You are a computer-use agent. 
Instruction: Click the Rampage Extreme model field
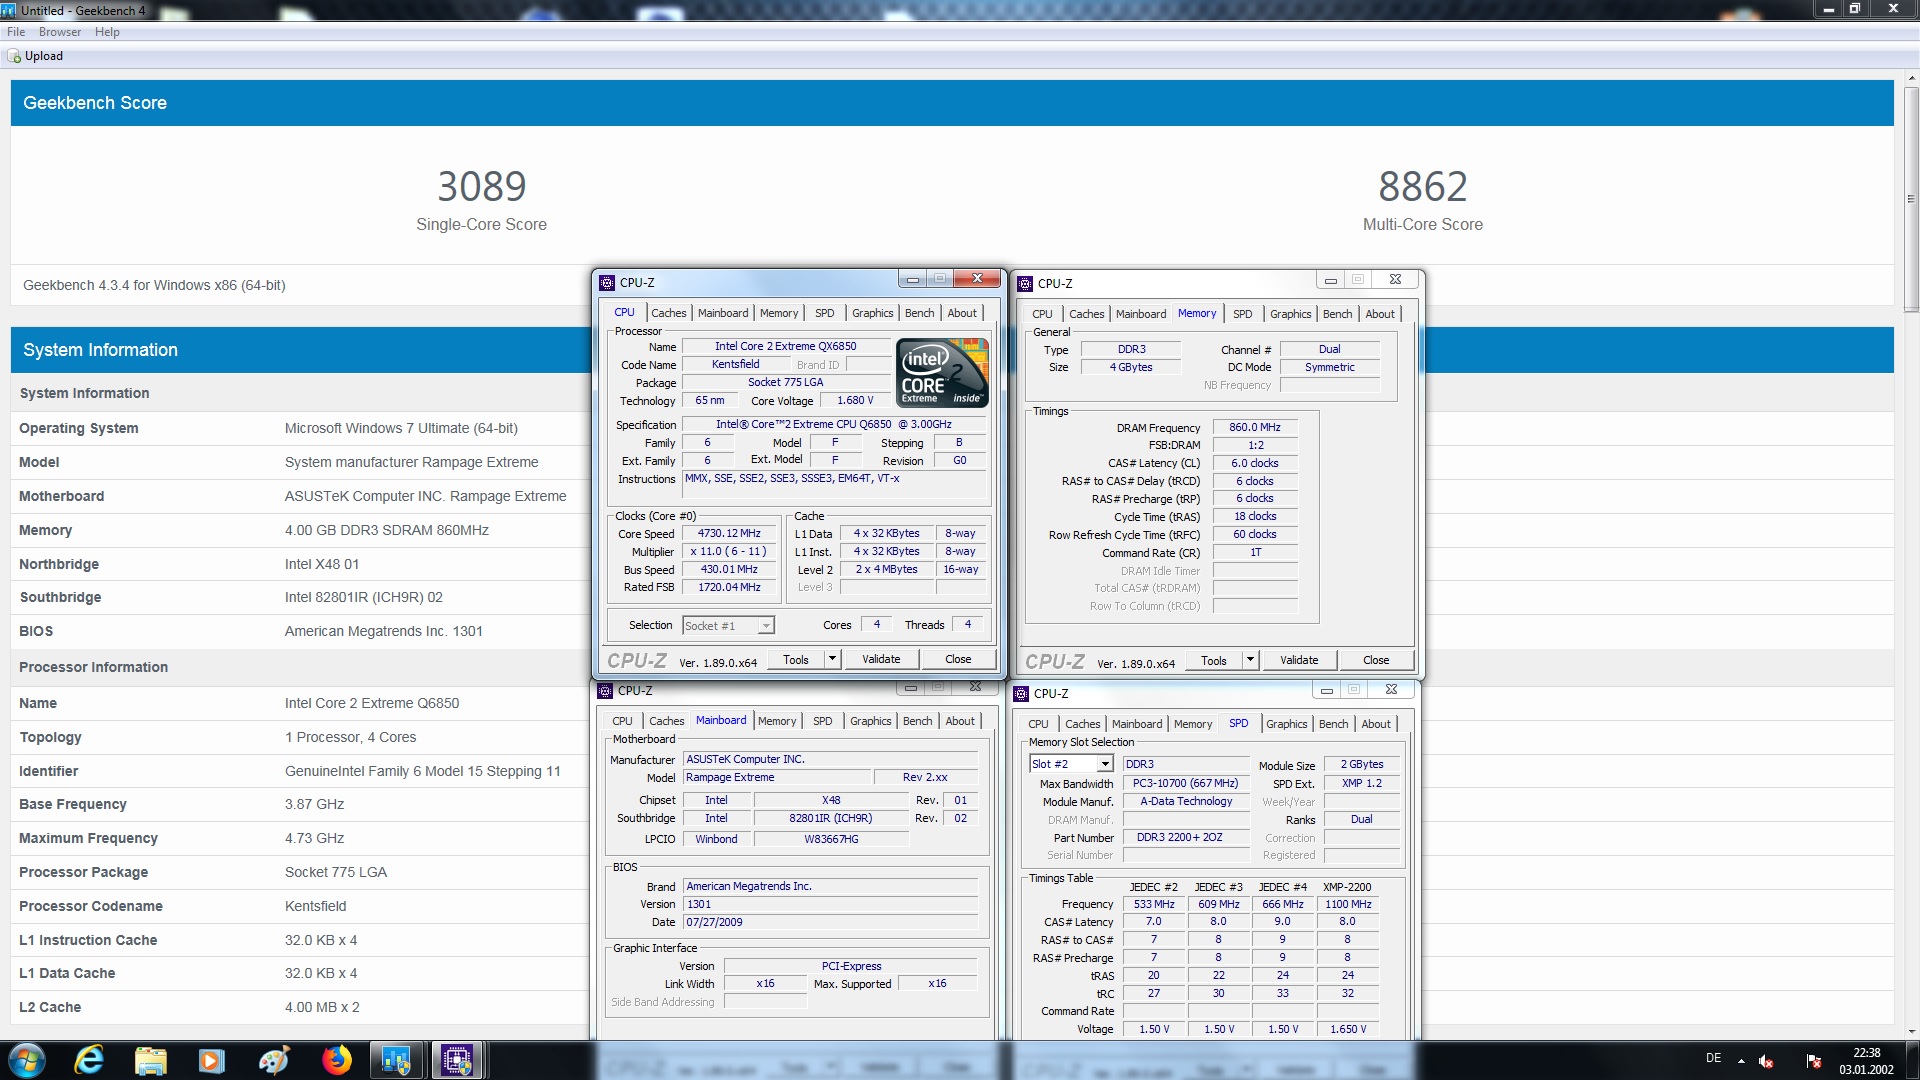(776, 777)
